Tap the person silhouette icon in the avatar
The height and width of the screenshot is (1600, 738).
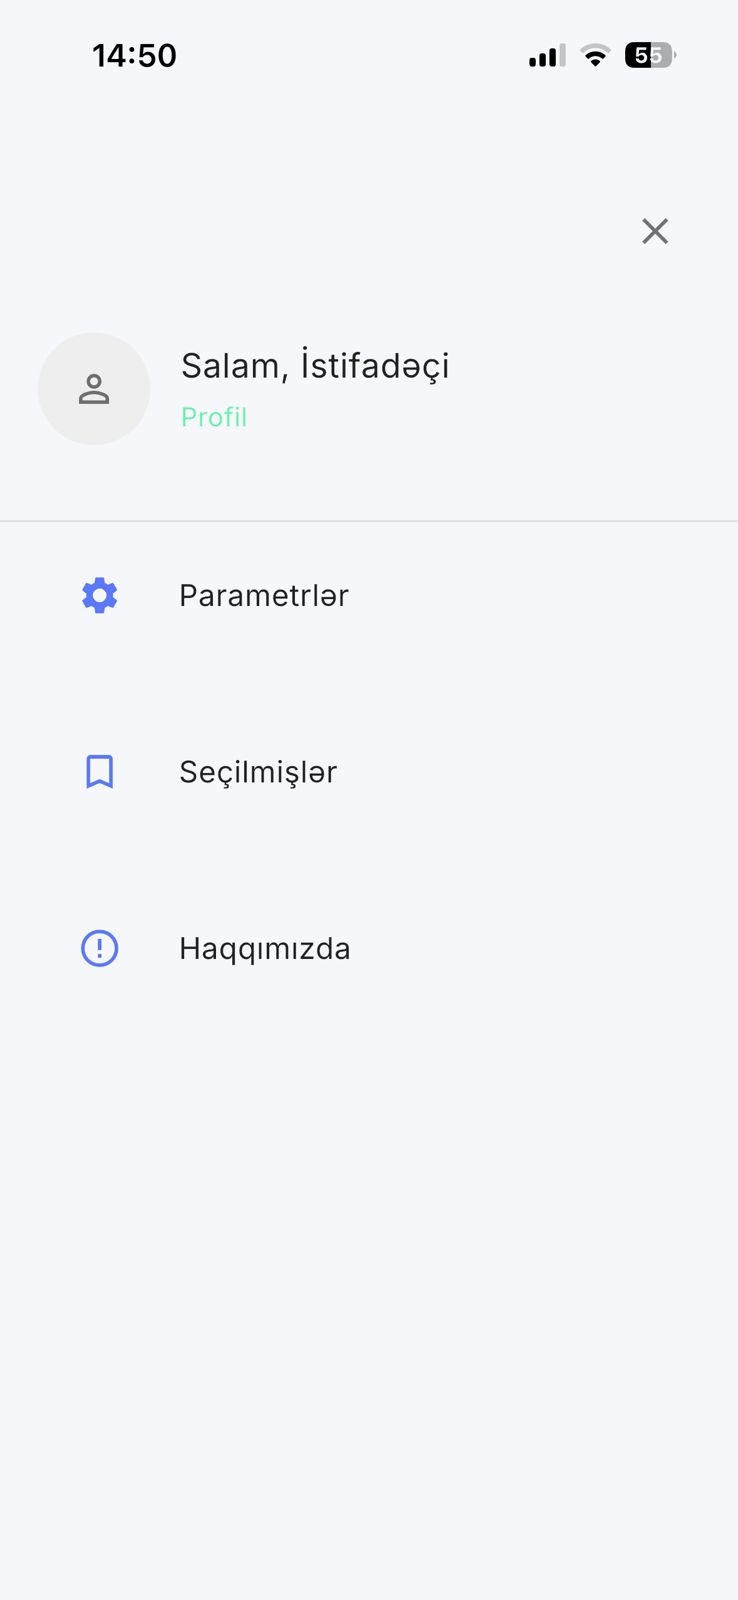tap(94, 389)
